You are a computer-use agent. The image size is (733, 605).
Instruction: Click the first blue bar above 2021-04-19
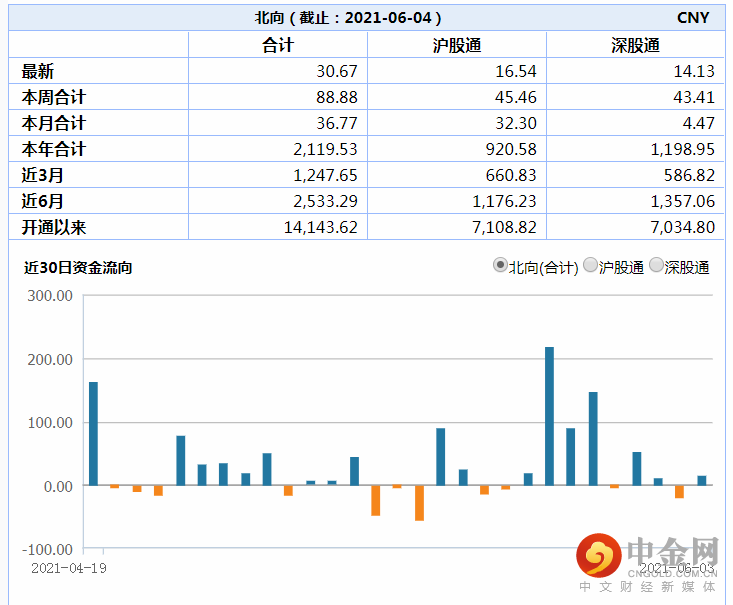[x=93, y=433]
